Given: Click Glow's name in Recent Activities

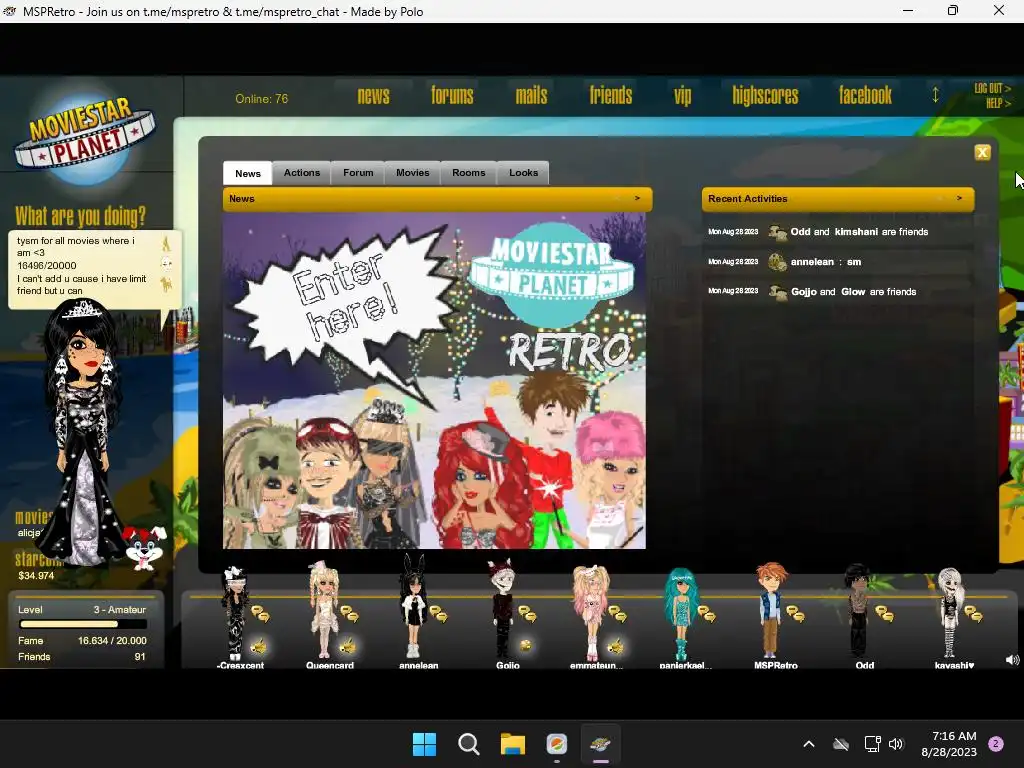Looking at the screenshot, I should tap(853, 292).
